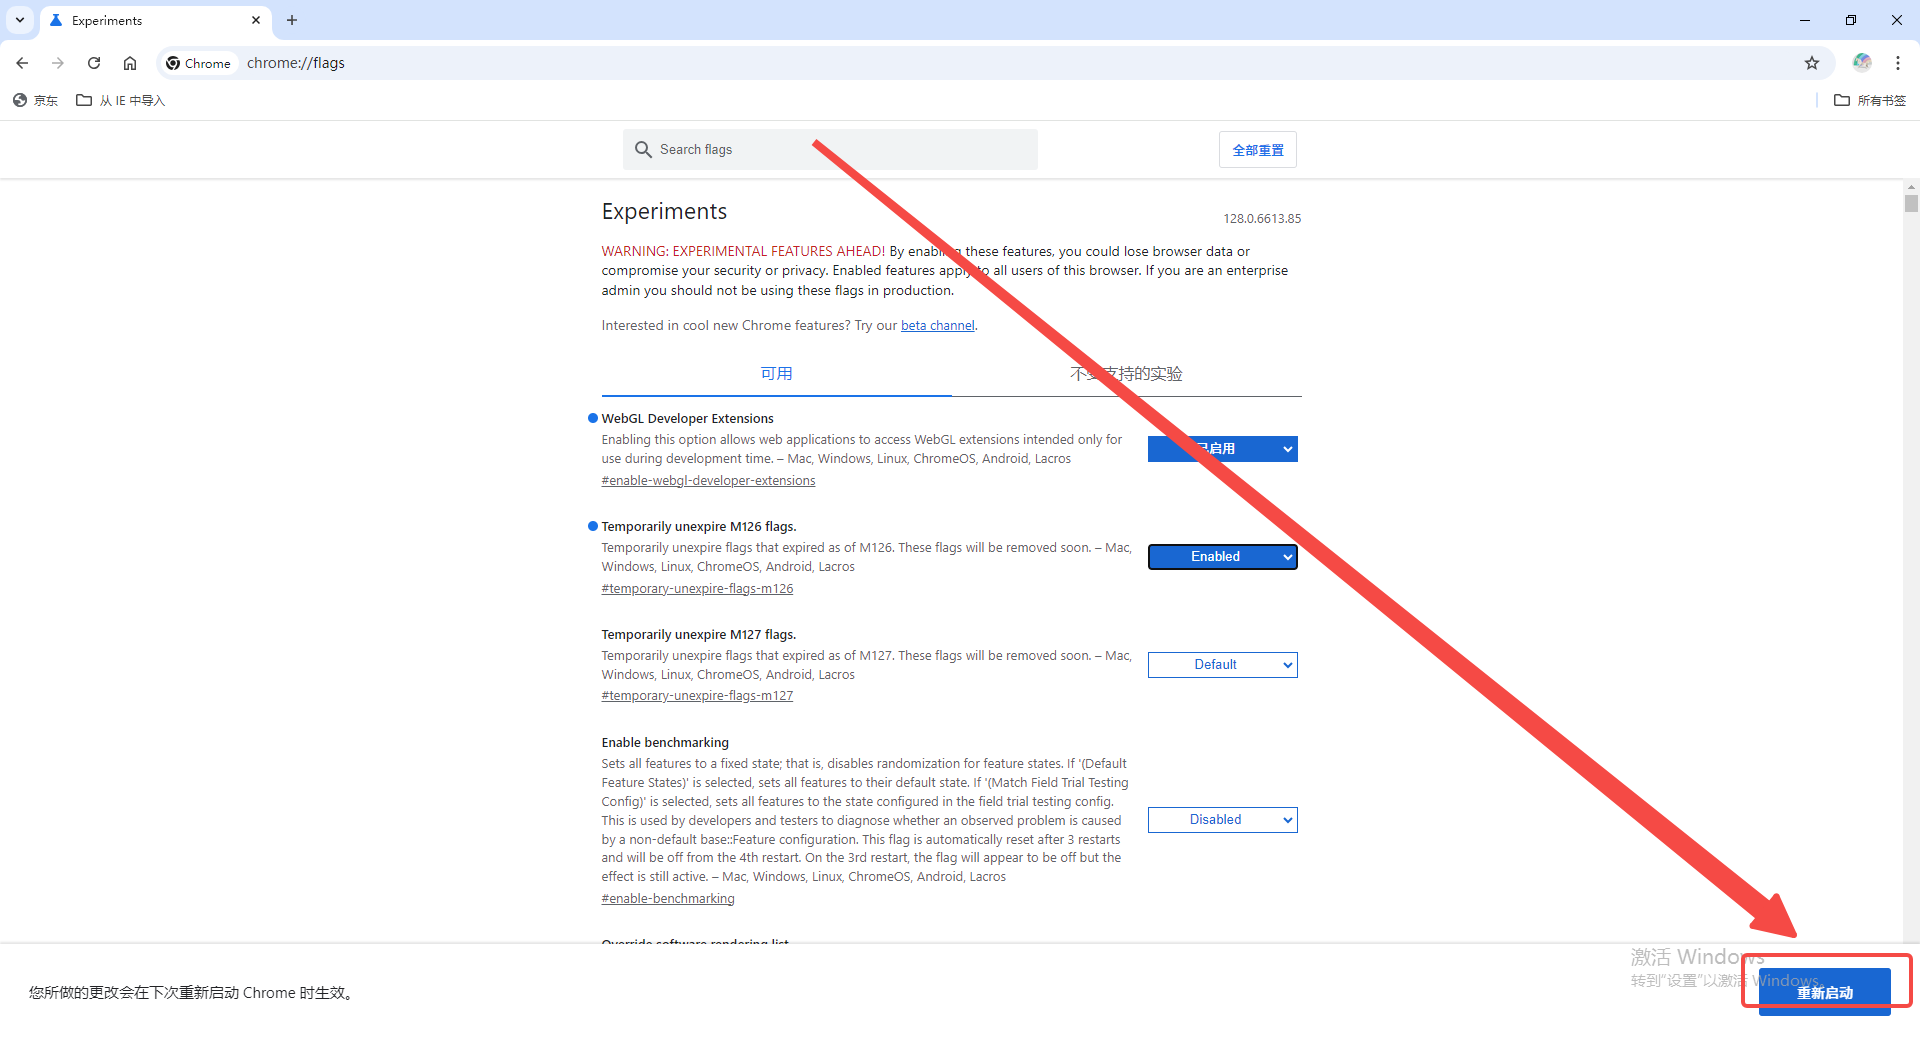Viewport: 1920px width, 1040px height.
Task: Click the Experiments page heading
Action: tap(664, 212)
